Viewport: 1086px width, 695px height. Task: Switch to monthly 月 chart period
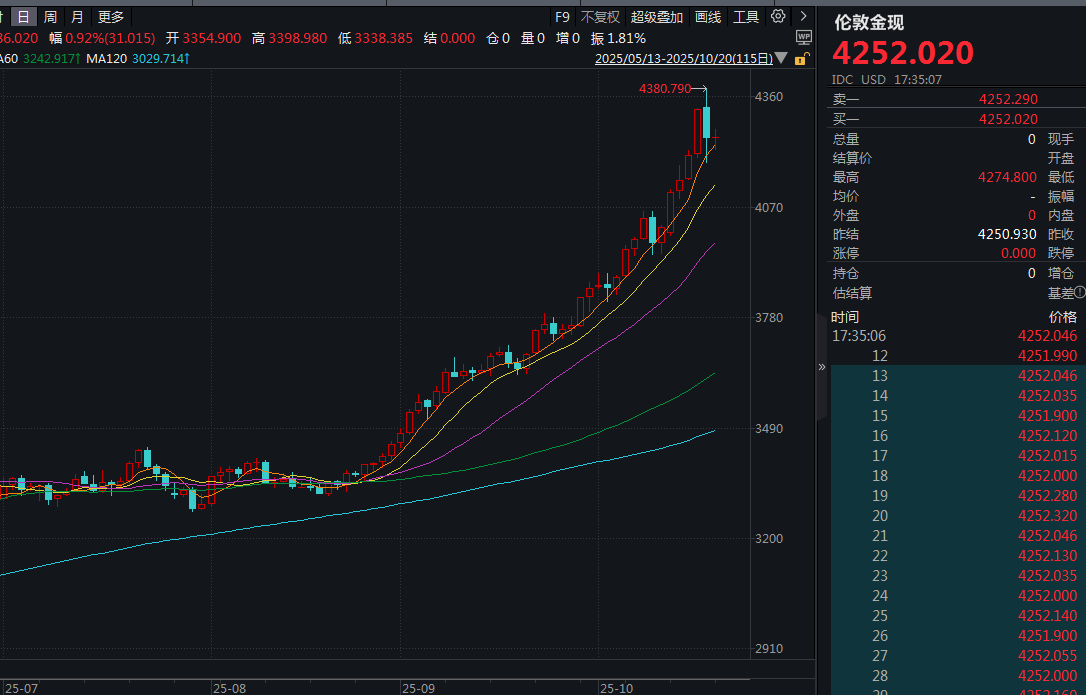pos(77,17)
